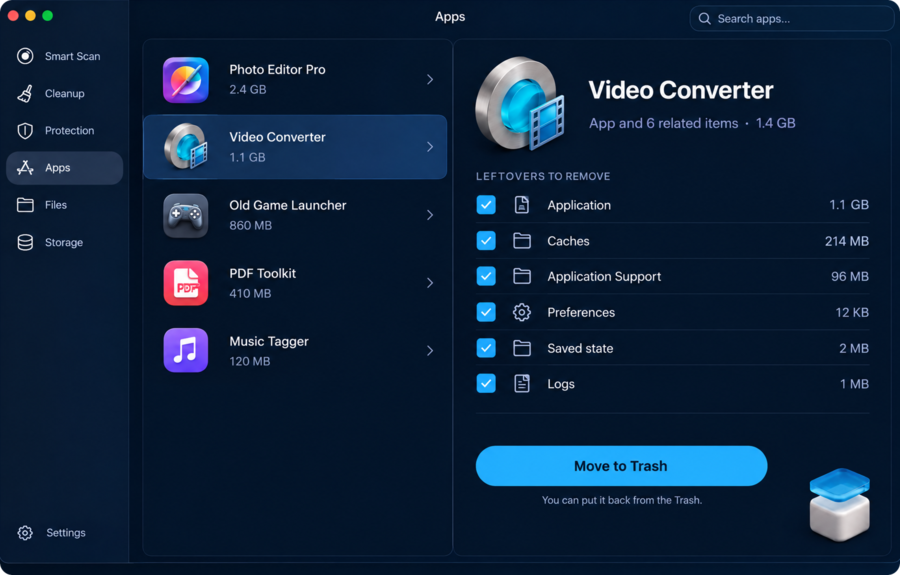Click the Saved state folder icon
The image size is (900, 575).
coord(521,348)
